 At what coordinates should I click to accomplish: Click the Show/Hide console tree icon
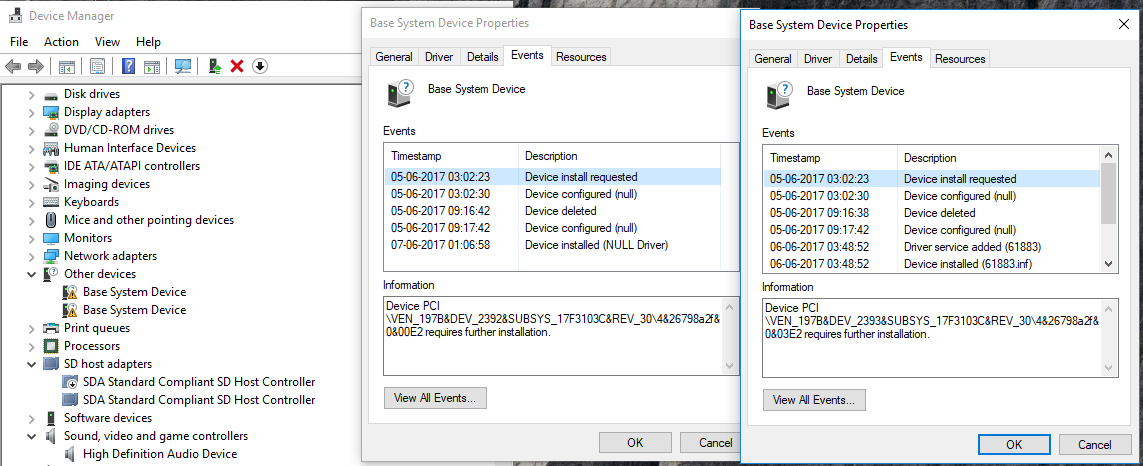[x=67, y=67]
